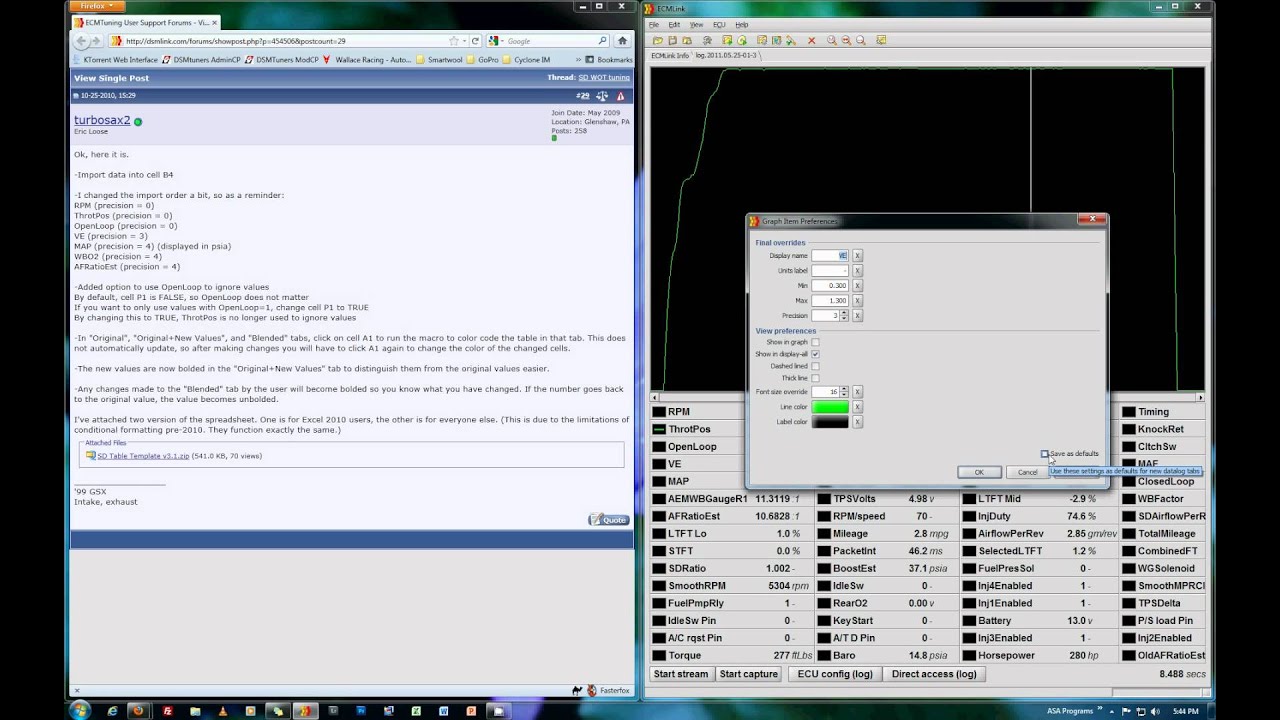Image resolution: width=1280 pixels, height=720 pixels.
Task: Adjust the Precision spinner arrows
Action: (844, 316)
